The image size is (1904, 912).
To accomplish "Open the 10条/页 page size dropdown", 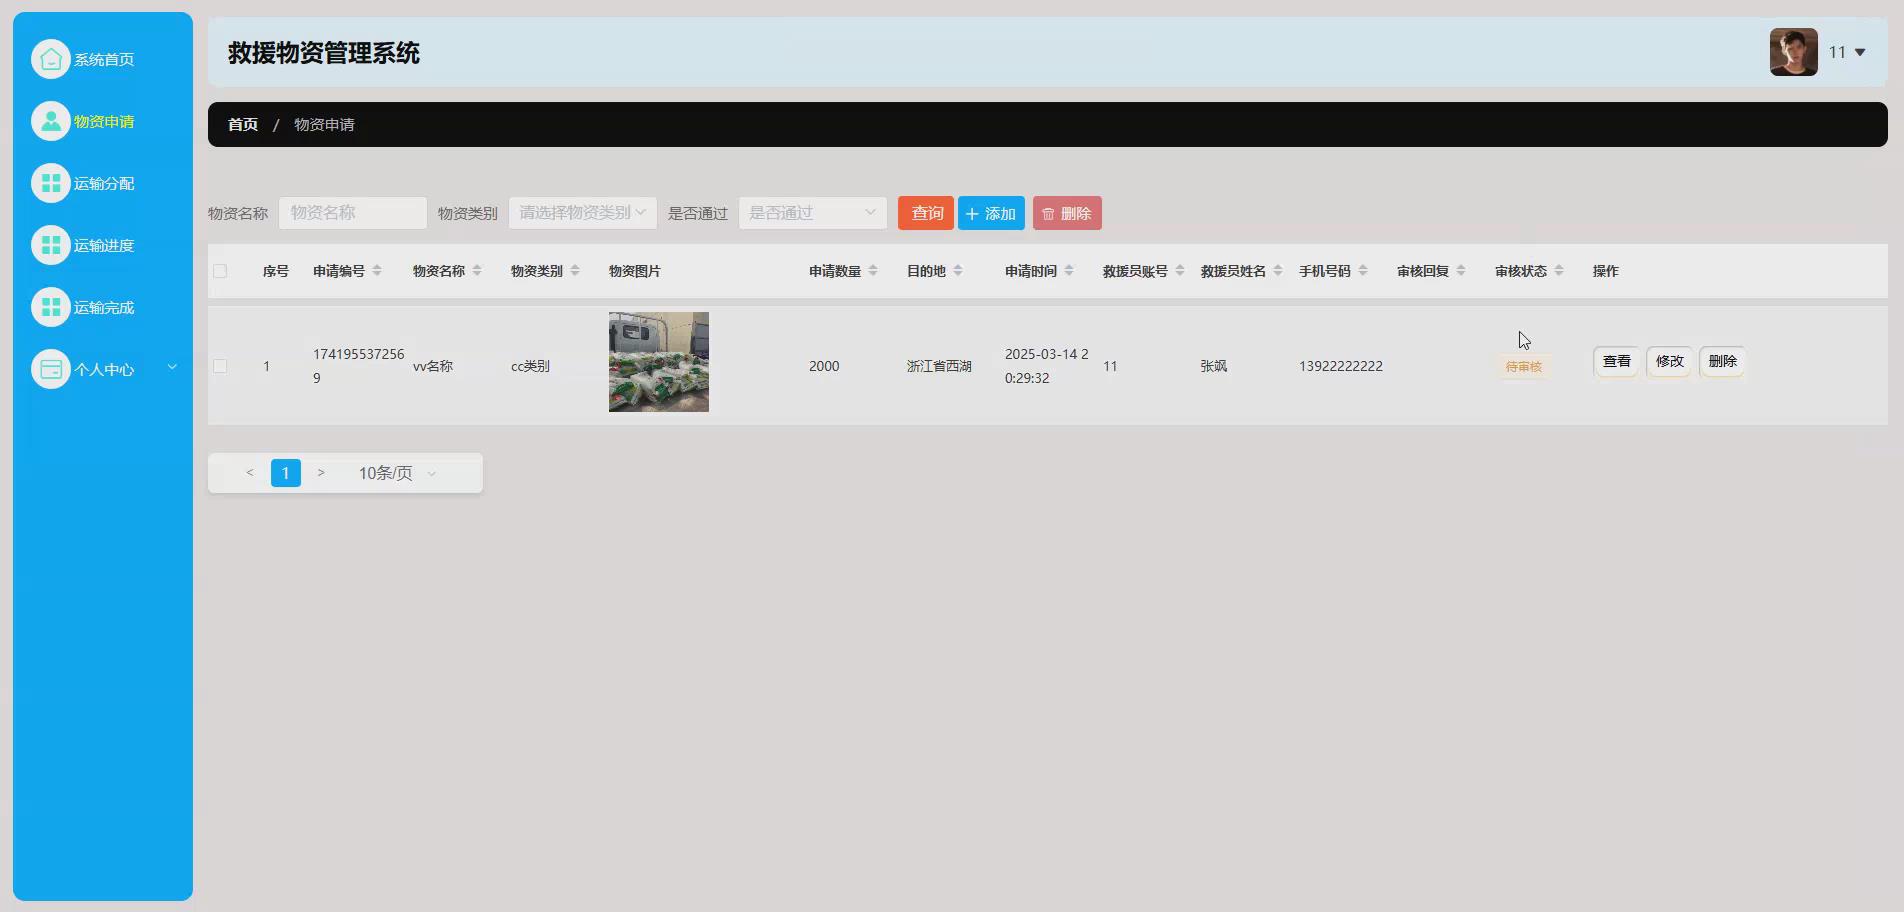I will tap(398, 473).
